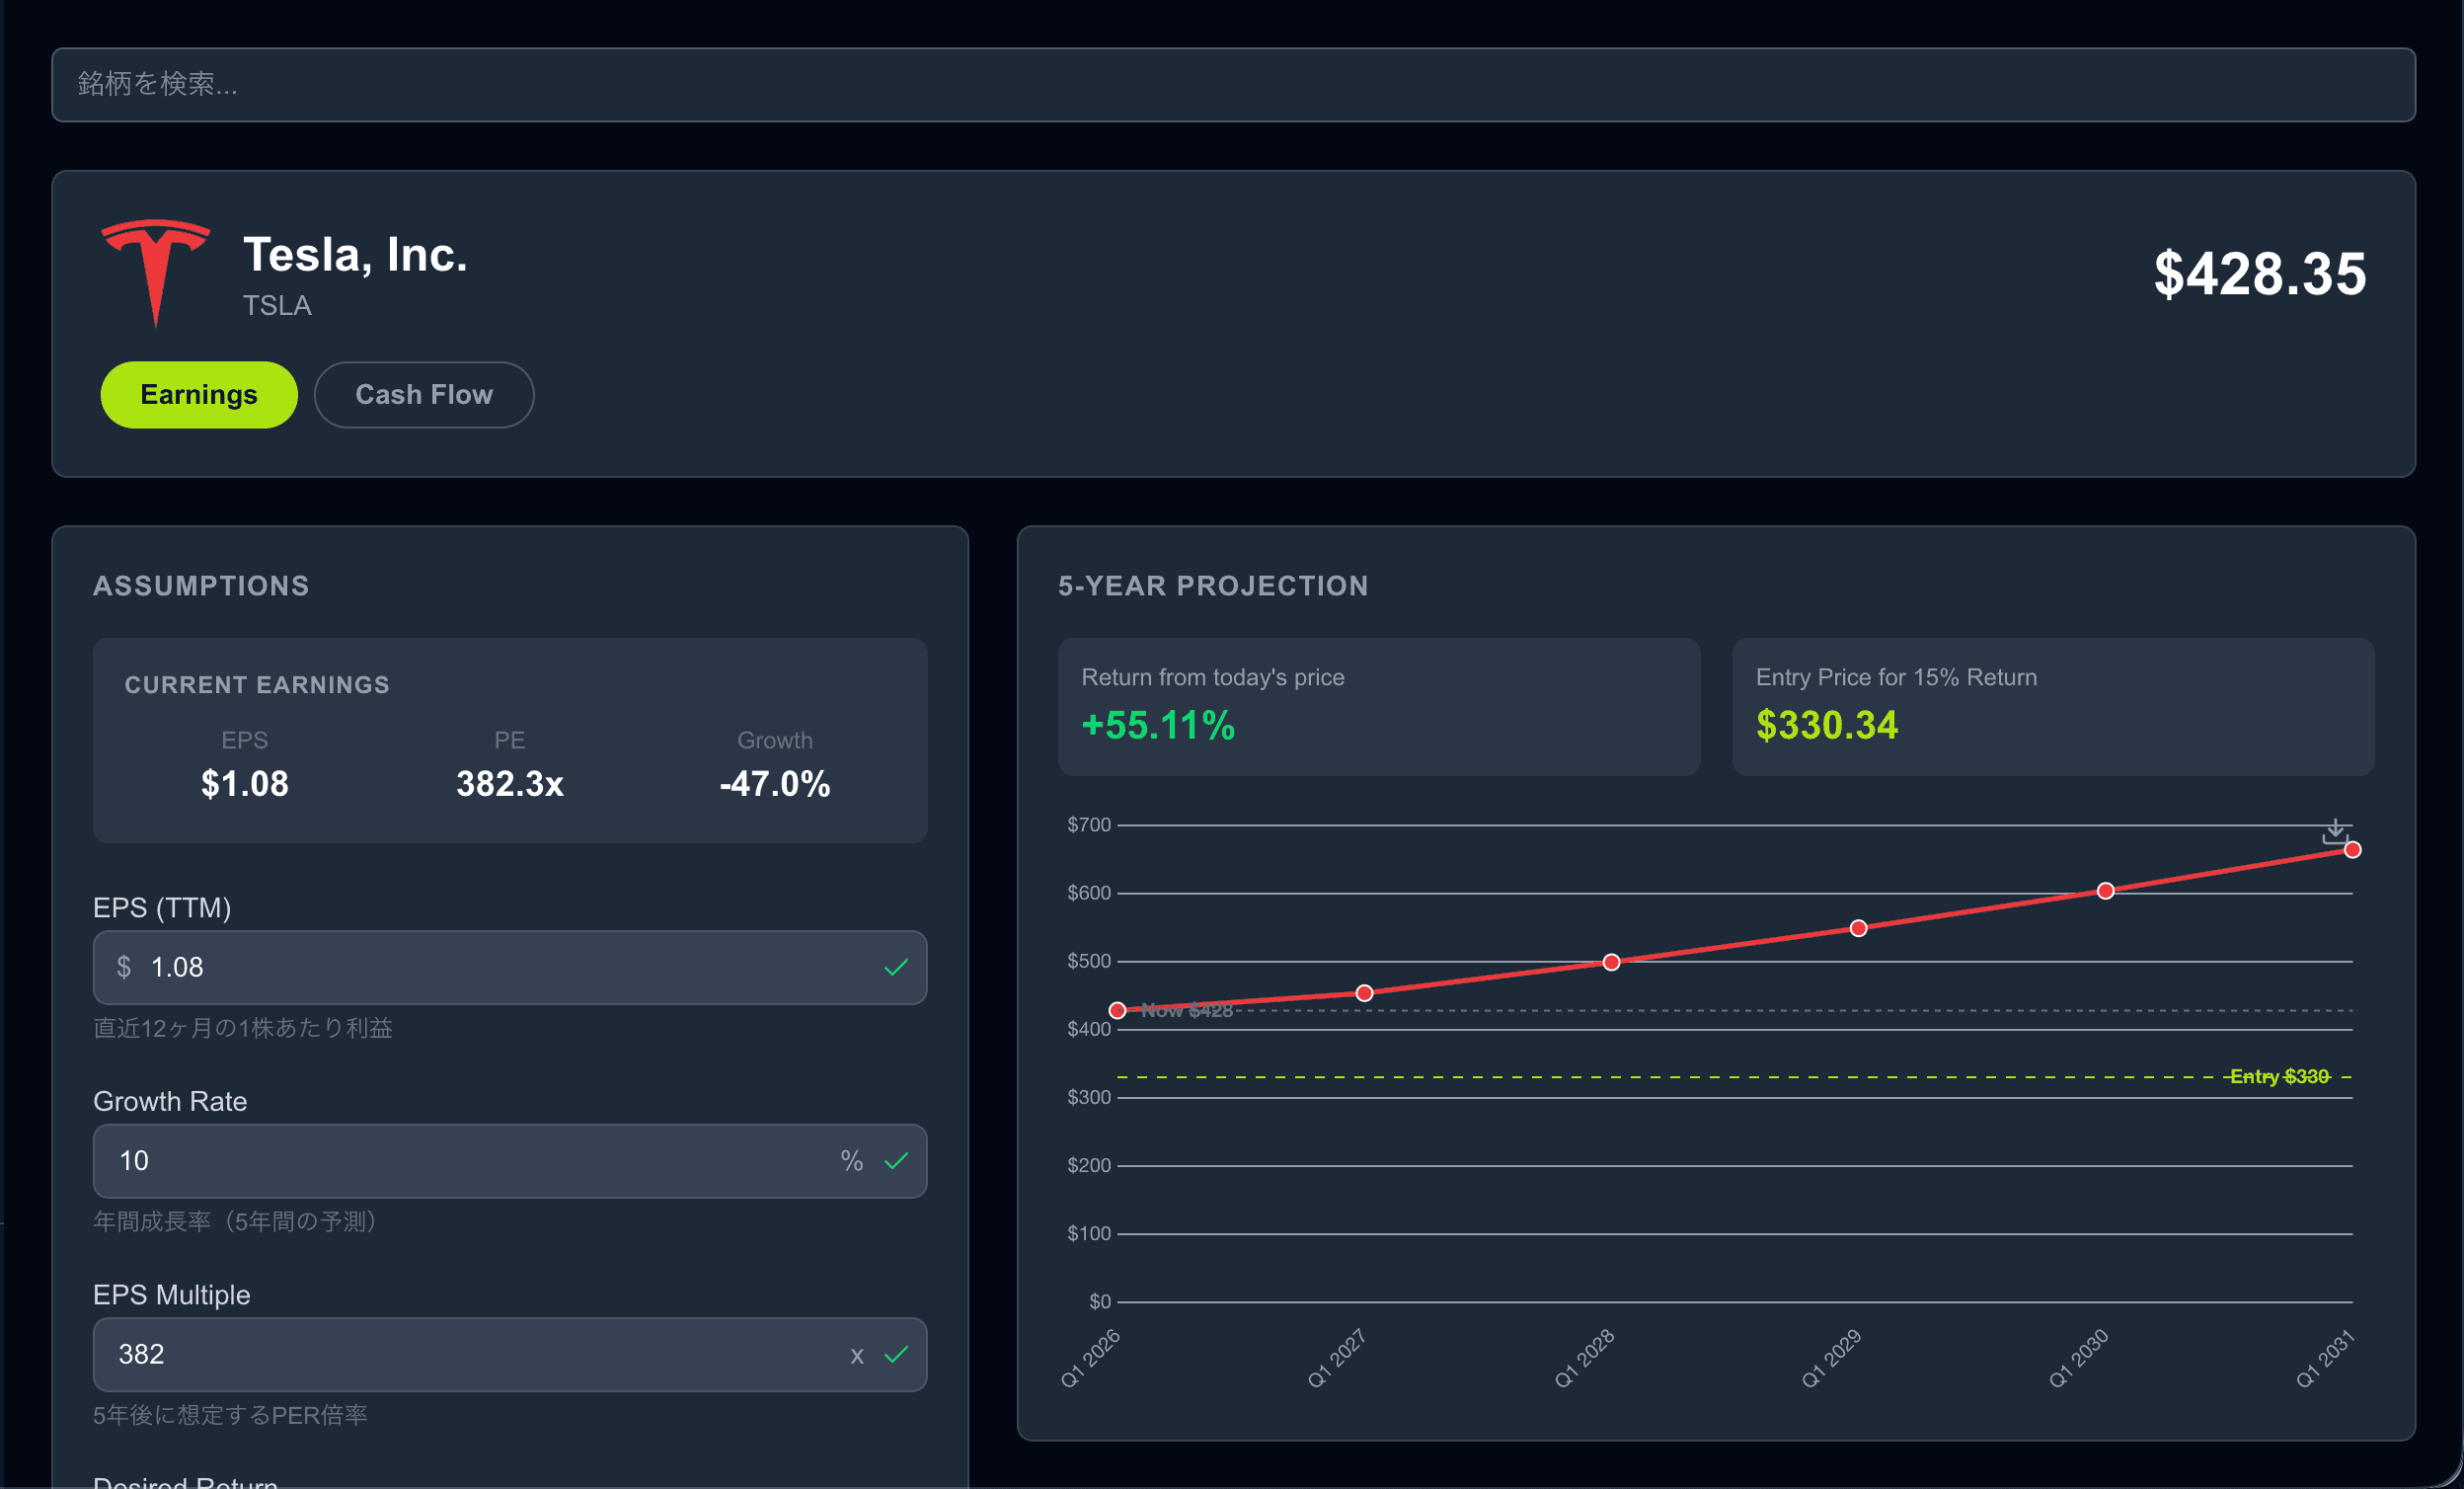The image size is (2464, 1489).
Task: Click the TSLA ticker symbol
Action: (x=277, y=306)
